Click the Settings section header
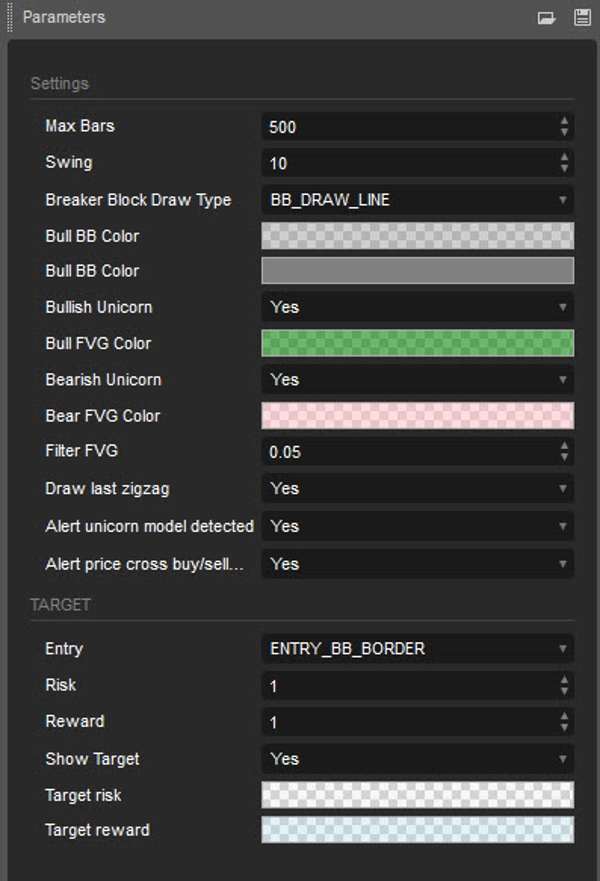The width and height of the screenshot is (600, 881). [60, 84]
